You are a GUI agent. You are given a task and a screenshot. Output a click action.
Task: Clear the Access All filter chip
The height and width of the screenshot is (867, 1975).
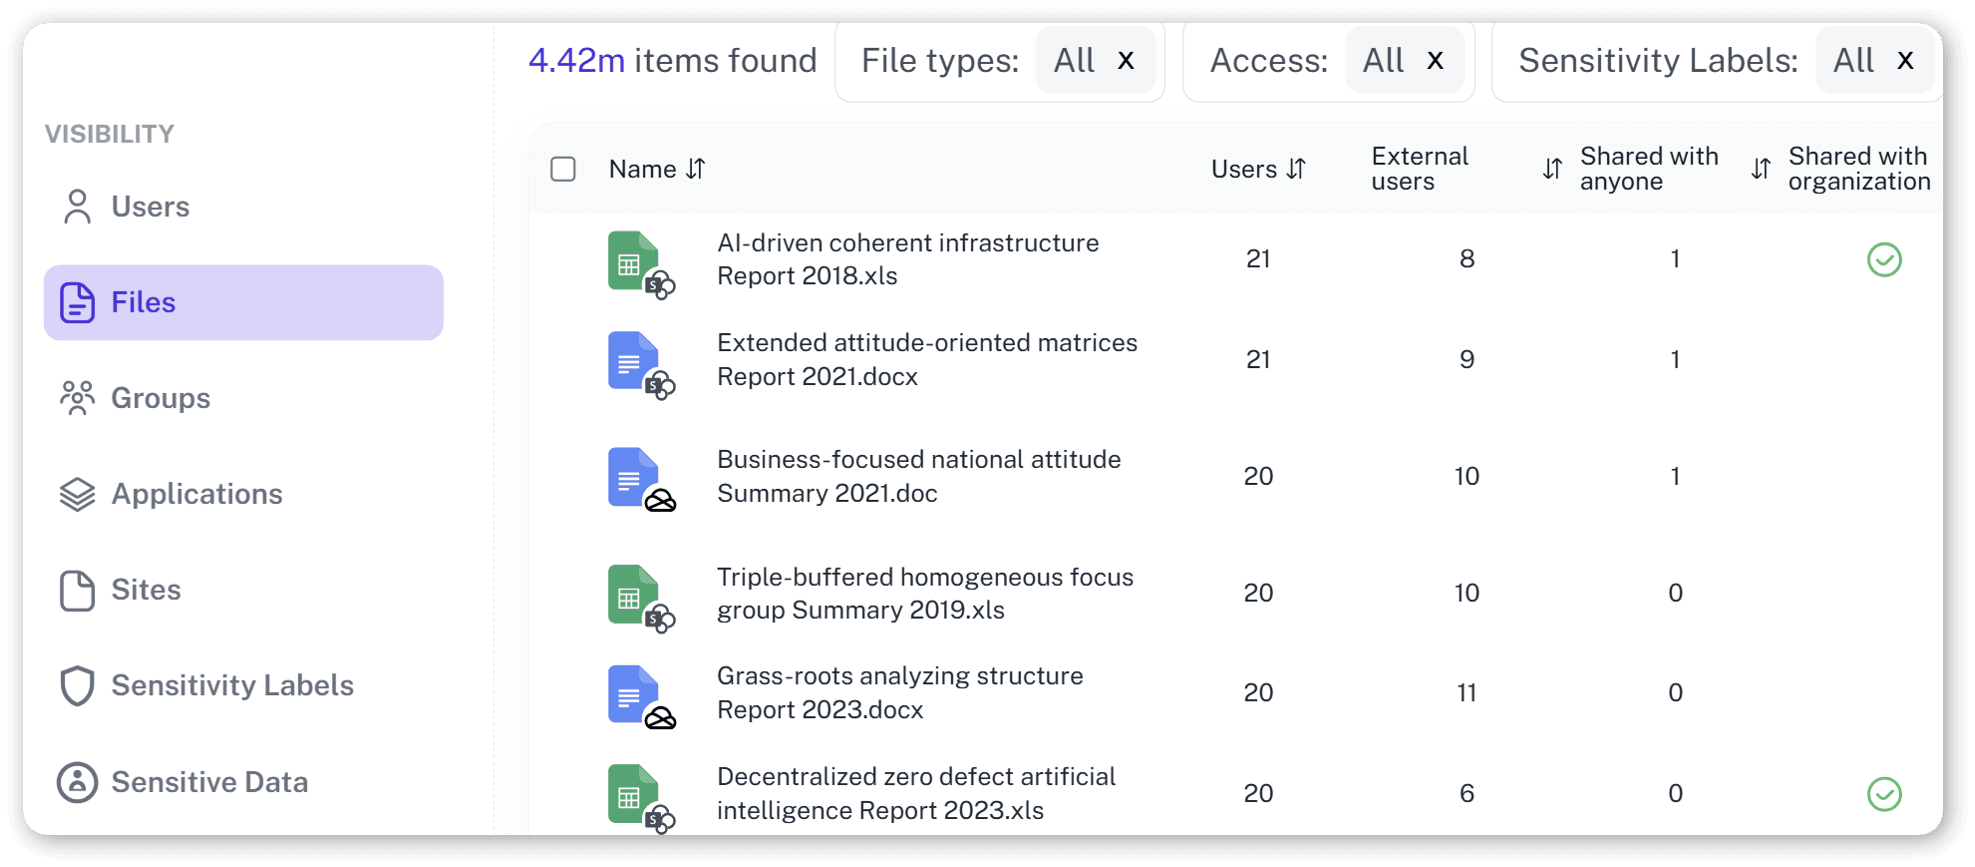click(x=1435, y=61)
